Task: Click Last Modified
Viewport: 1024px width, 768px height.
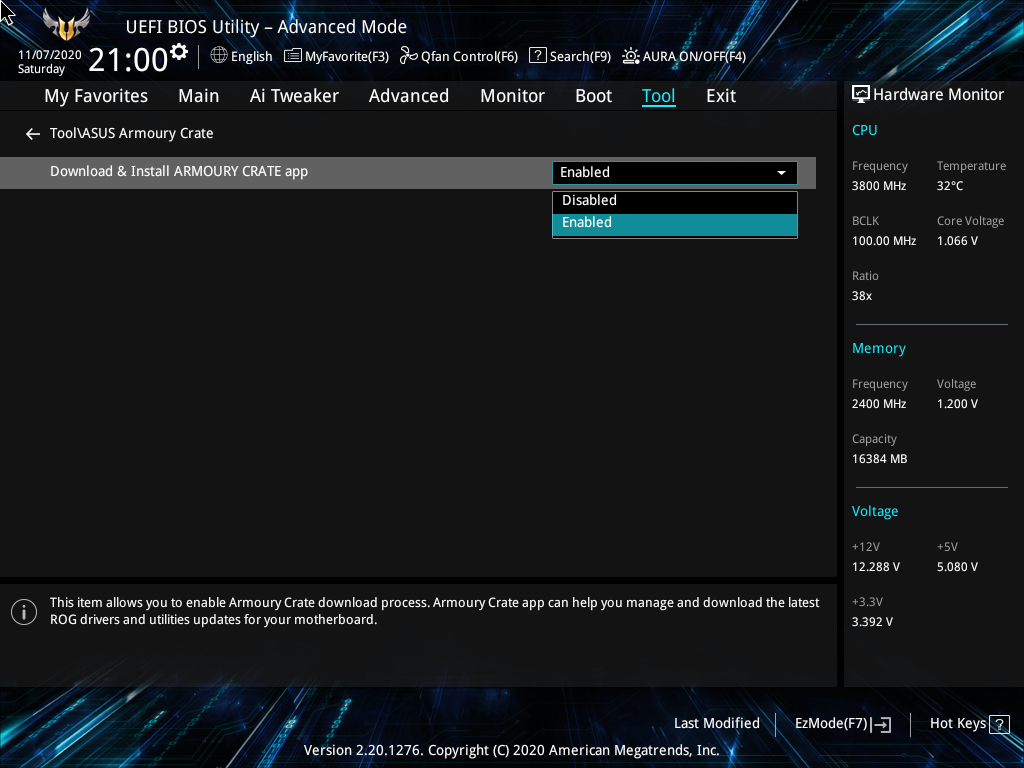Action: pyautogui.click(x=716, y=724)
